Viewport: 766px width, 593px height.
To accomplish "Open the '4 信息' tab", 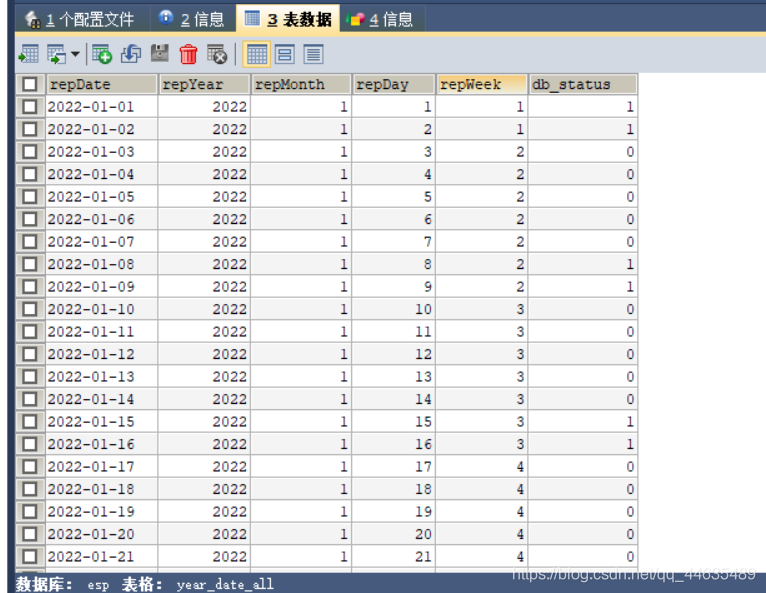I will point(380,20).
